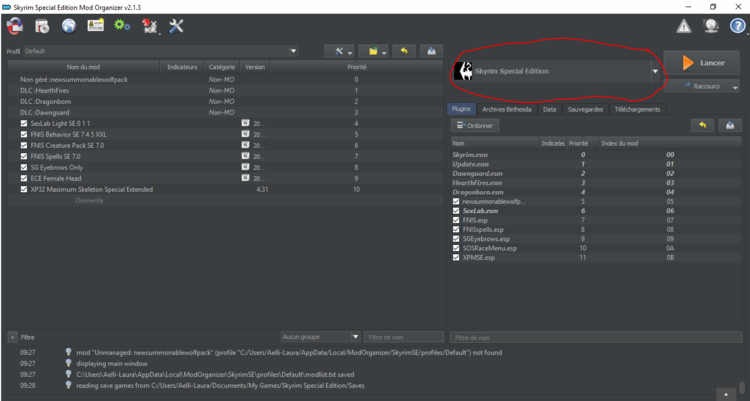This screenshot has width=750, height=401.
Task: Open the Raccourci shortcut dropdown
Action: coord(702,86)
